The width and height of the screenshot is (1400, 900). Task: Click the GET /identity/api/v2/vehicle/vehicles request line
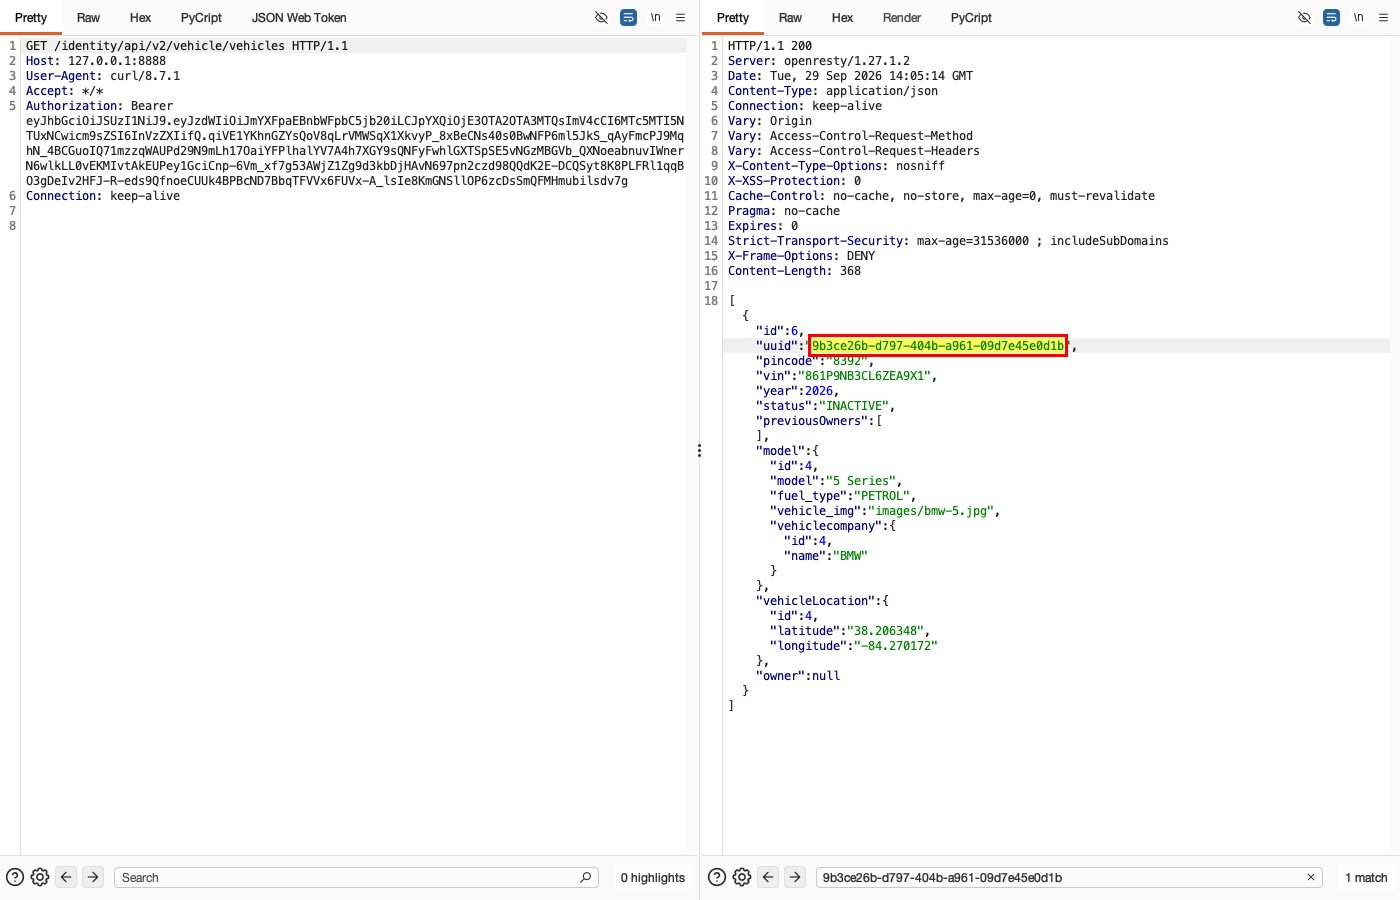coord(187,46)
